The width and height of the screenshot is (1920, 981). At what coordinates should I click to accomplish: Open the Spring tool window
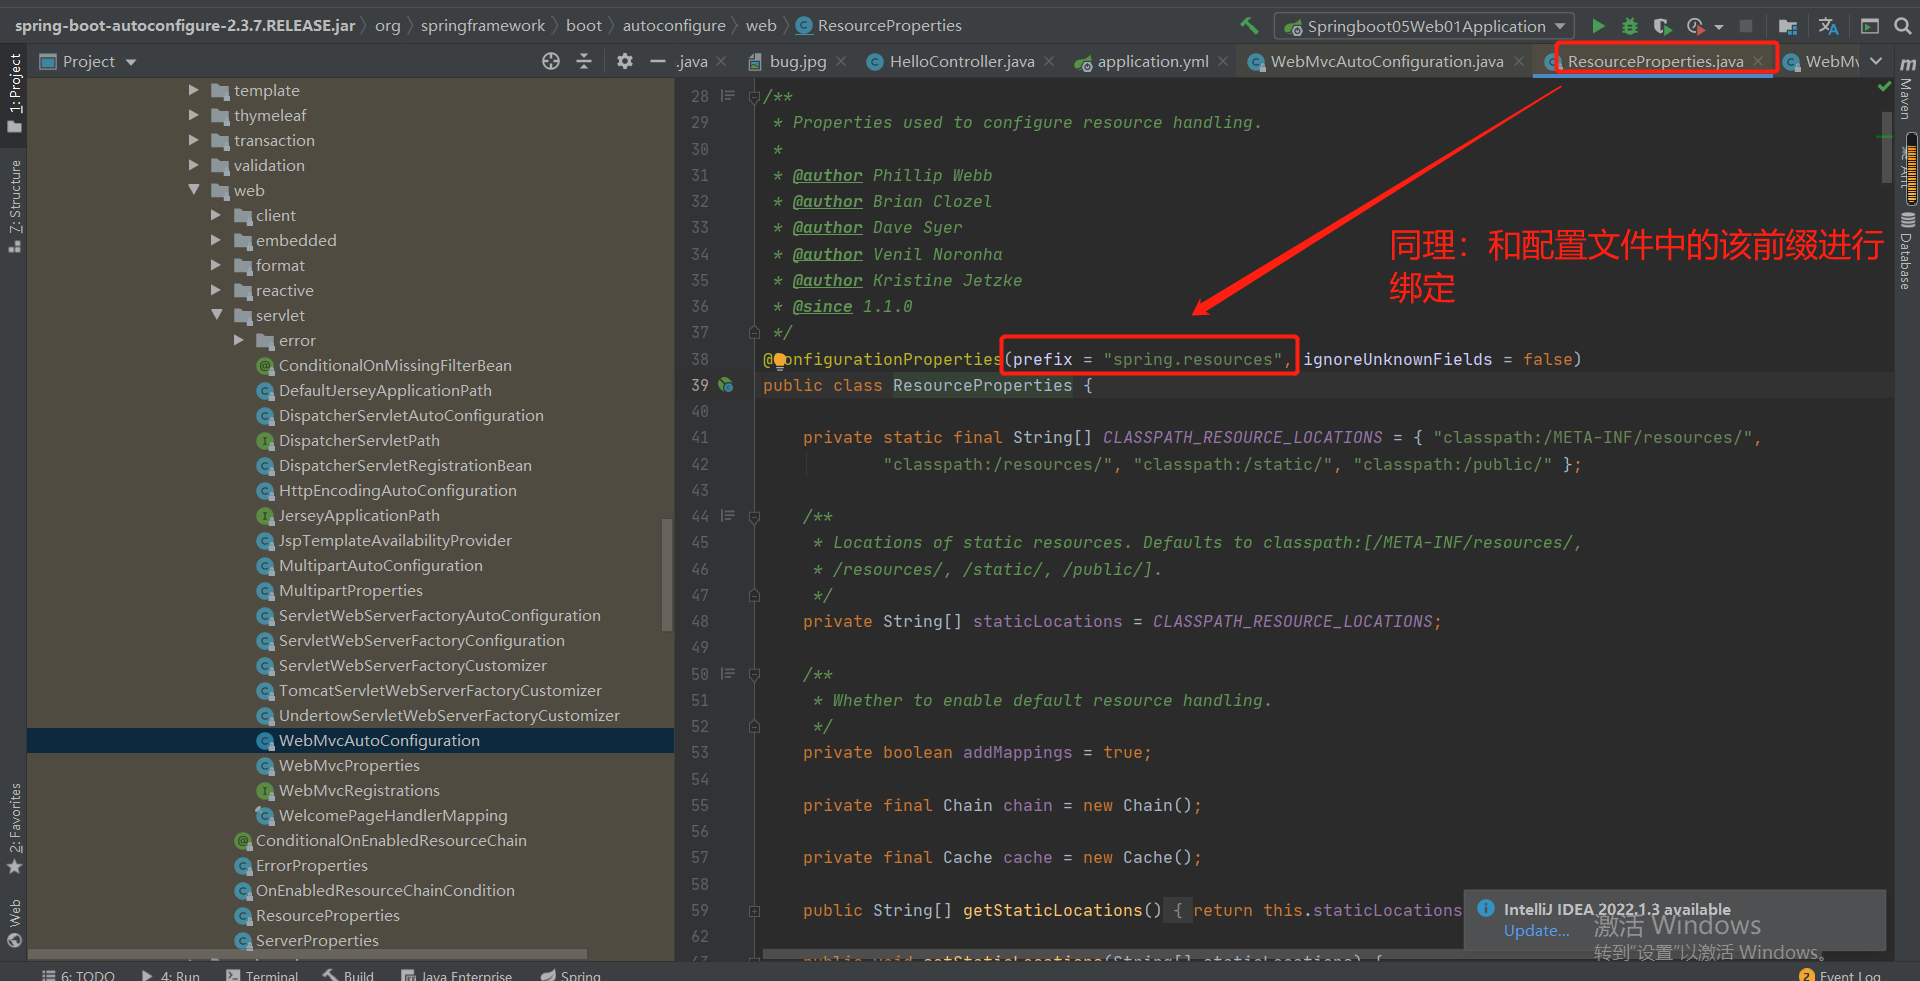[571, 974]
